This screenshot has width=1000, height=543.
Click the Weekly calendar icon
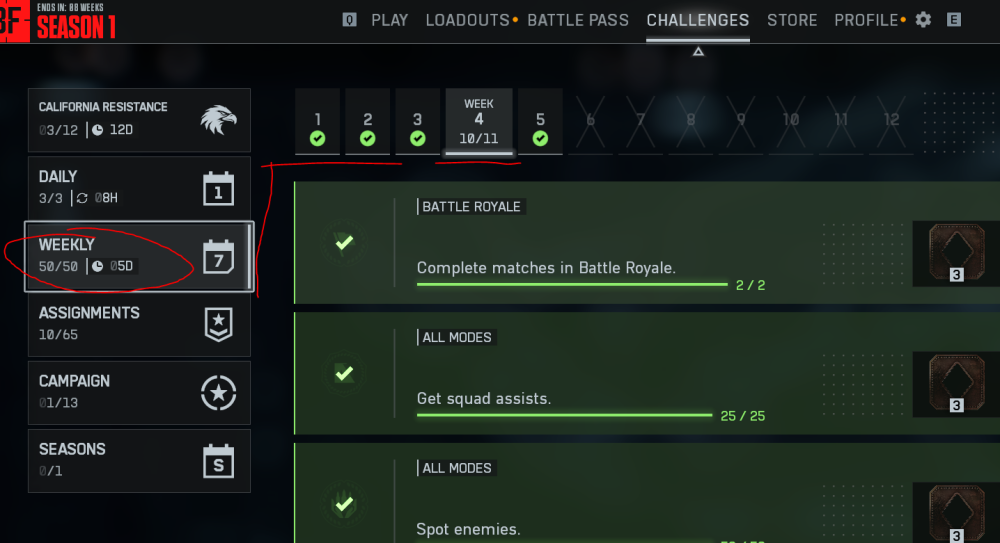tap(218, 256)
